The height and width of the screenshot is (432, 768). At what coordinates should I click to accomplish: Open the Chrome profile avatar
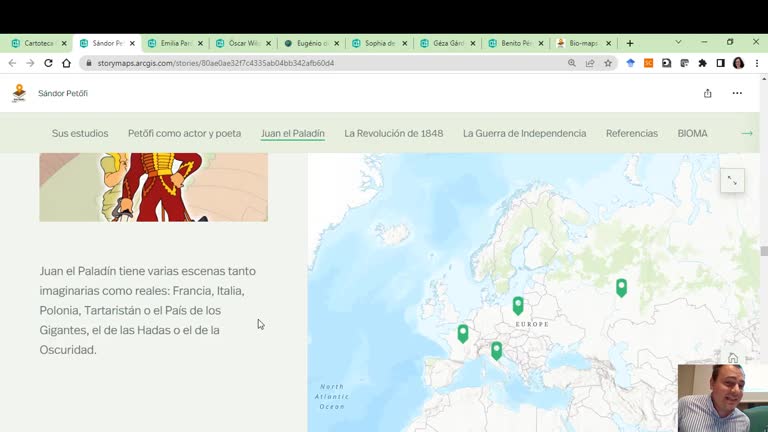pos(739,63)
